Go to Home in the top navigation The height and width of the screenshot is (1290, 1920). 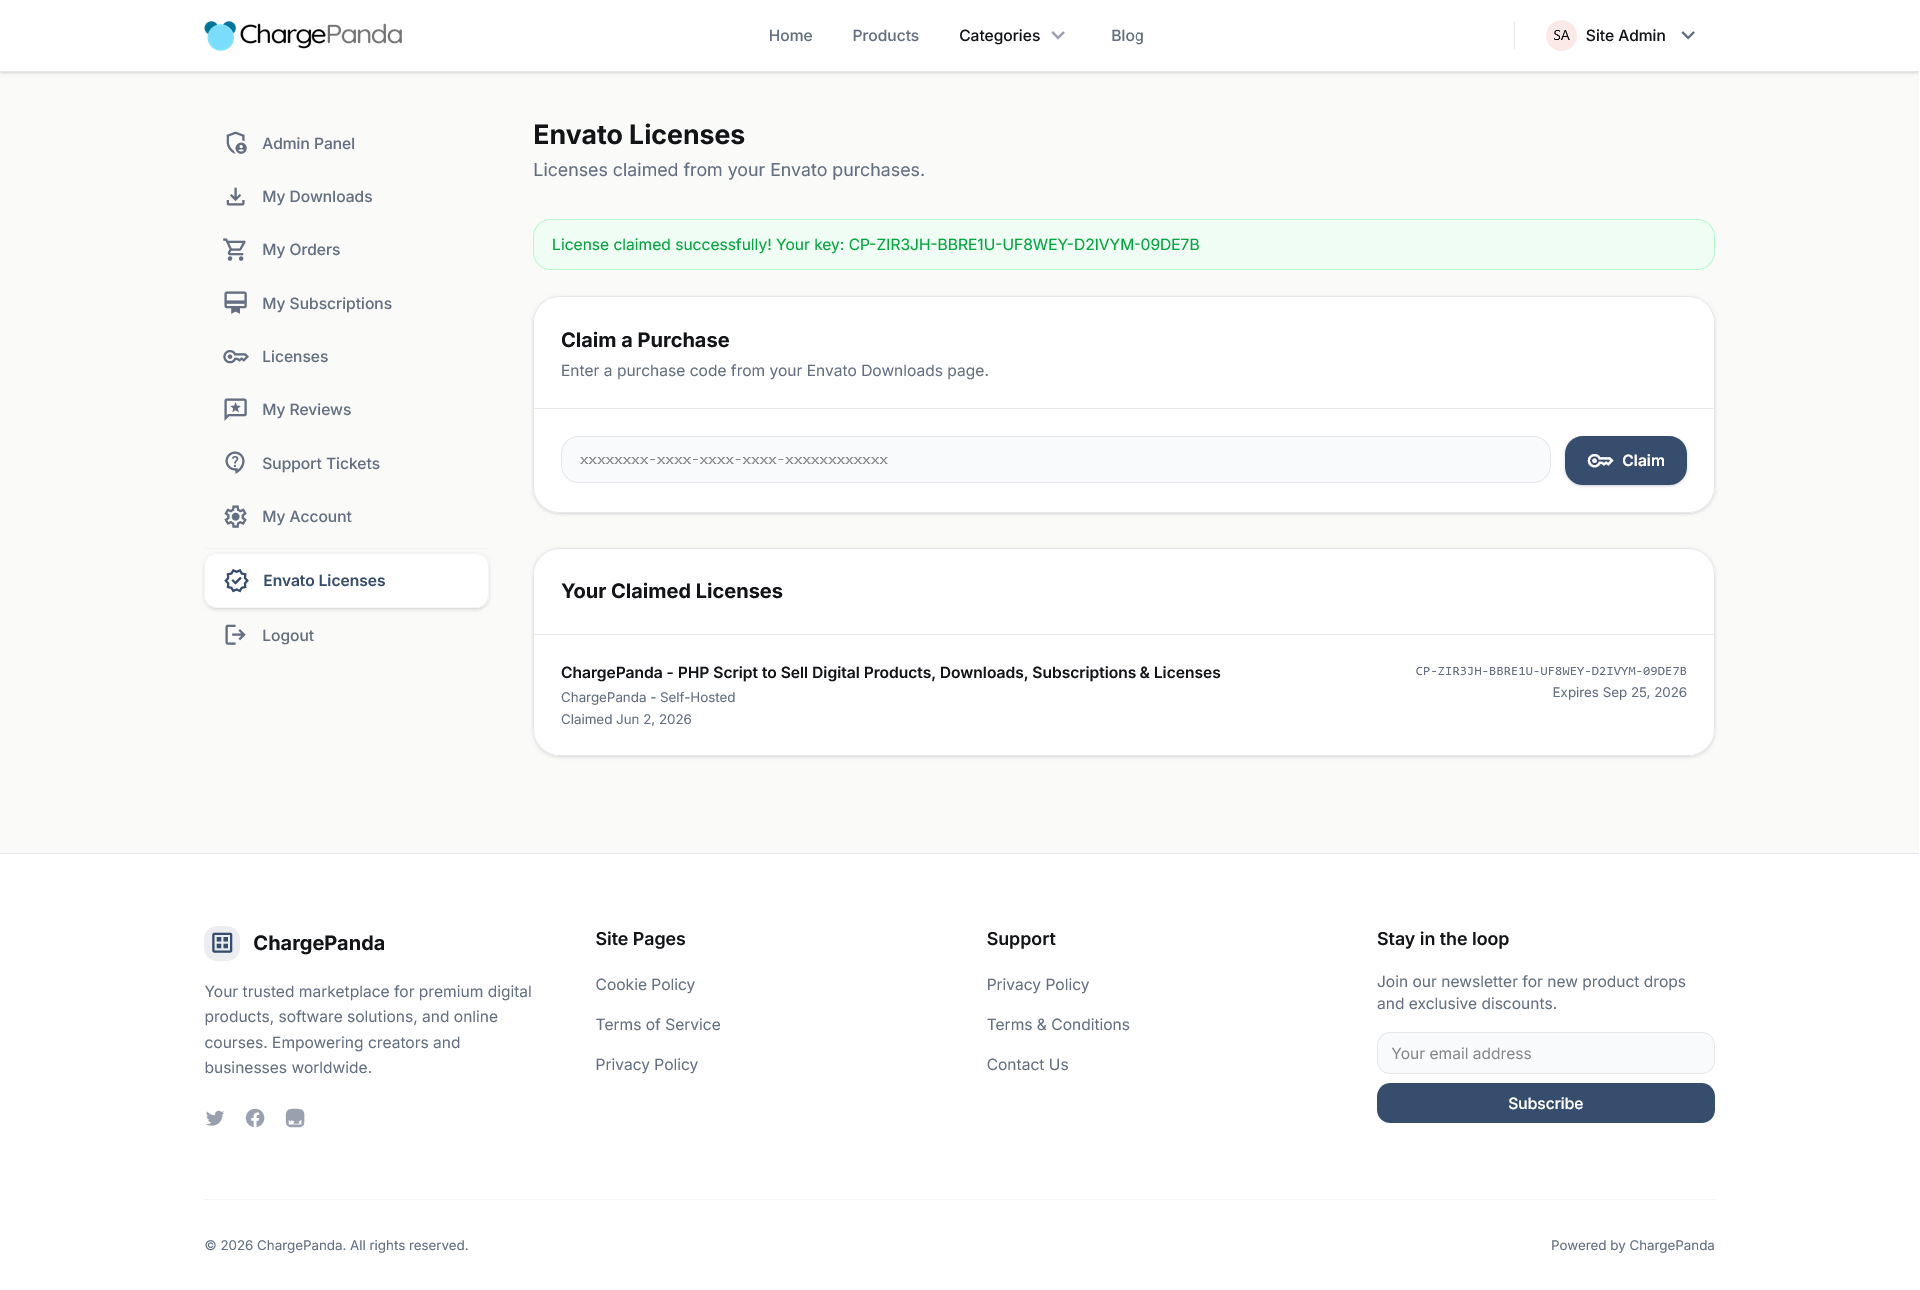pos(790,35)
